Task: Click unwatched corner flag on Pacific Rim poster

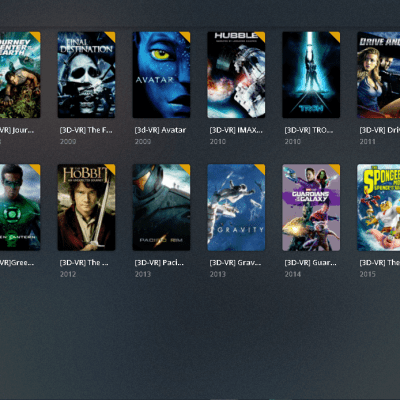Action: (186, 168)
